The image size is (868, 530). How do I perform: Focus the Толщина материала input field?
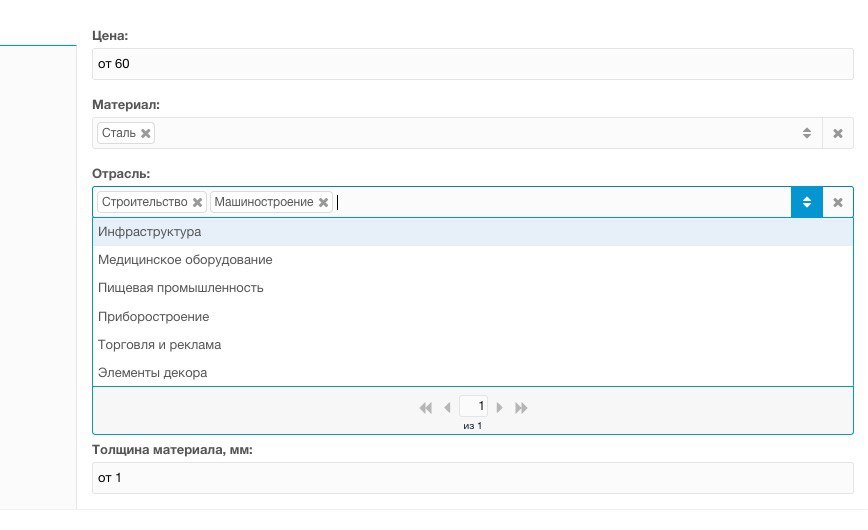tap(473, 478)
